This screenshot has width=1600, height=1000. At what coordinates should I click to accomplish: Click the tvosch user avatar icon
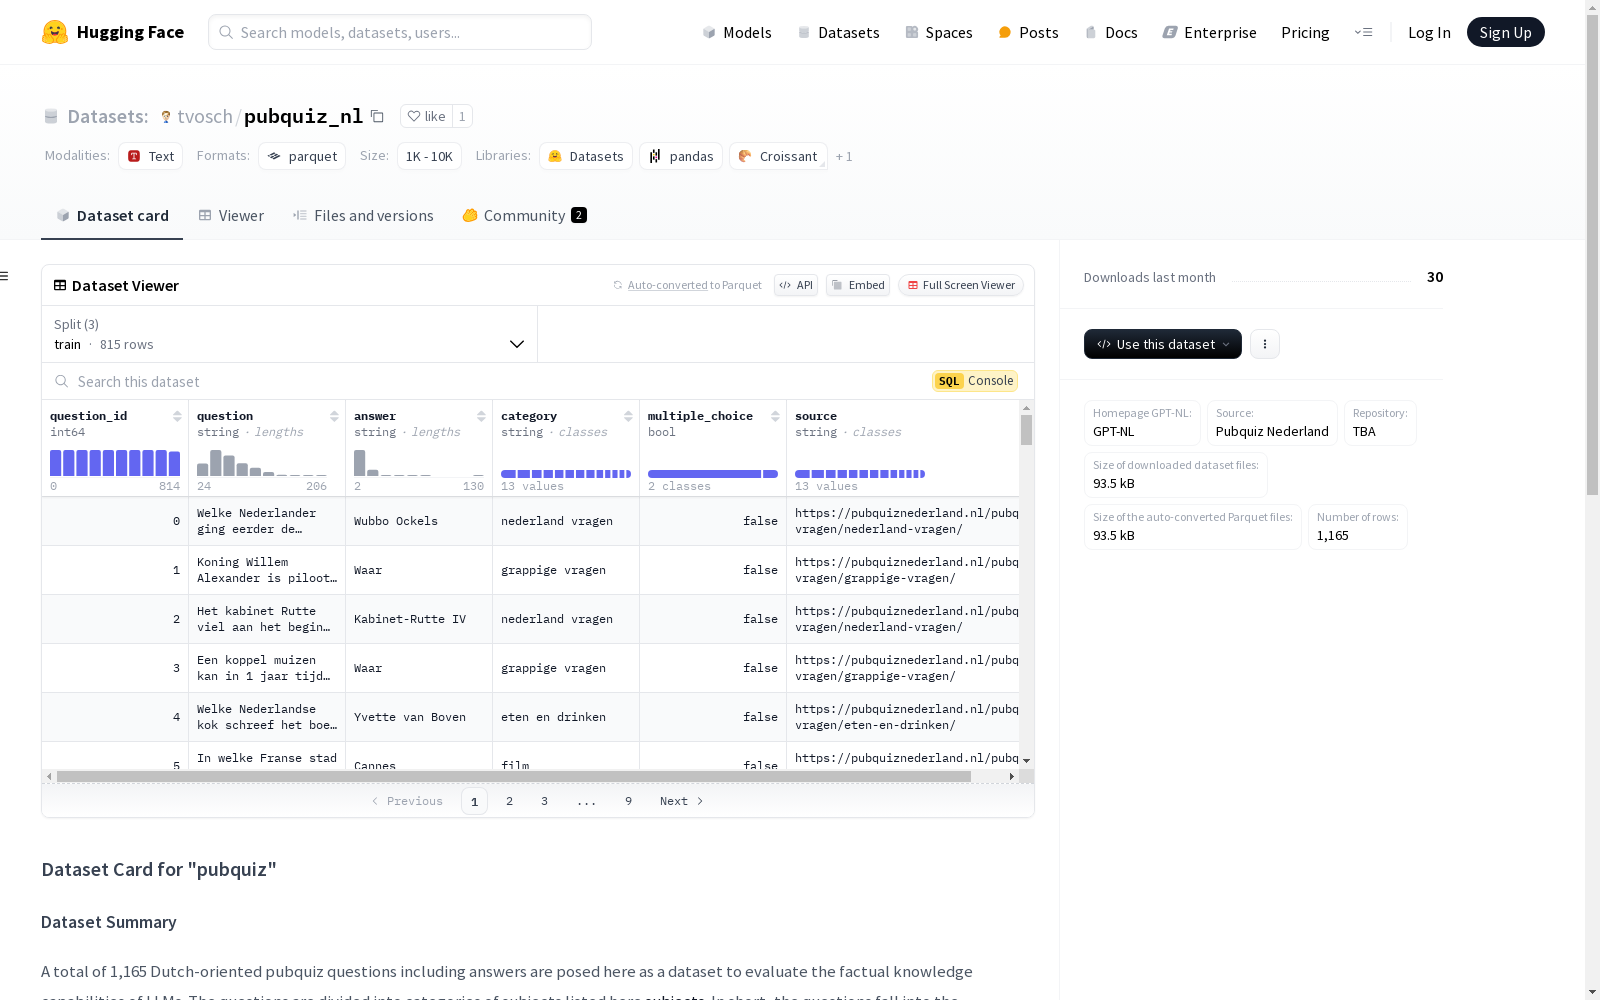[x=166, y=117]
